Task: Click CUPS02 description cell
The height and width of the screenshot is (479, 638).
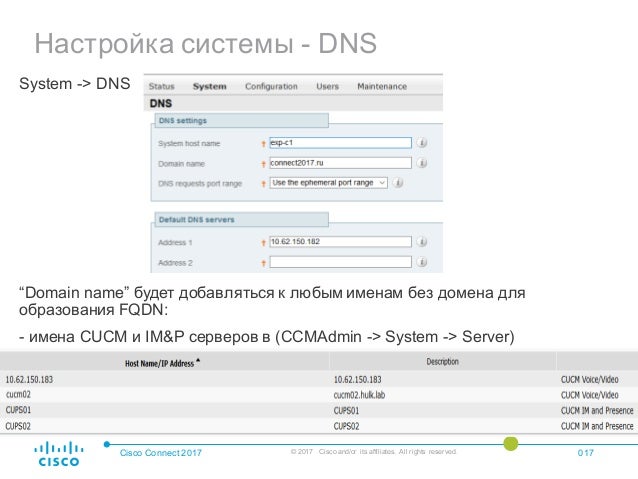Action: (x=346, y=426)
